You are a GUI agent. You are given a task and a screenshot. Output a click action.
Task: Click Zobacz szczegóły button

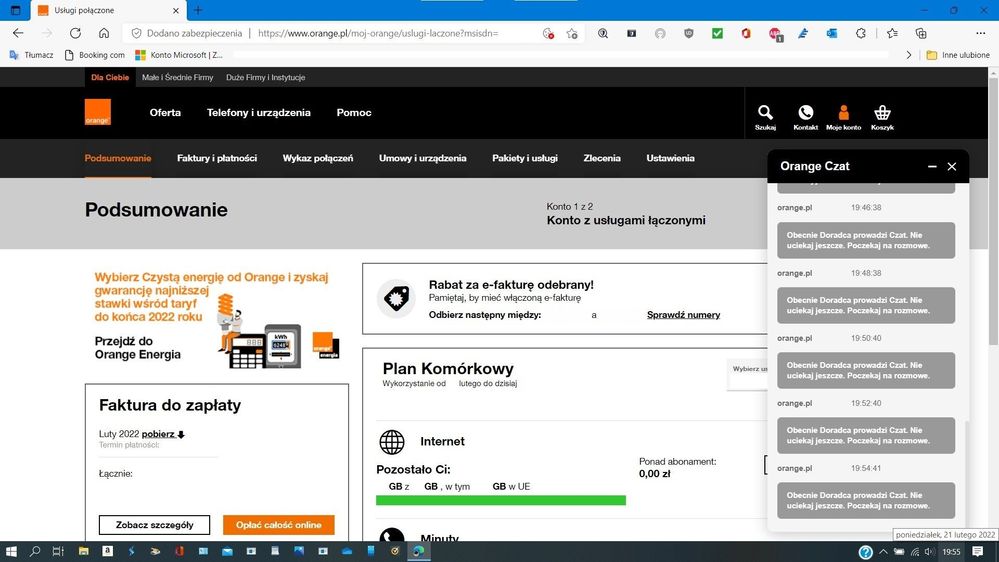[x=154, y=525]
